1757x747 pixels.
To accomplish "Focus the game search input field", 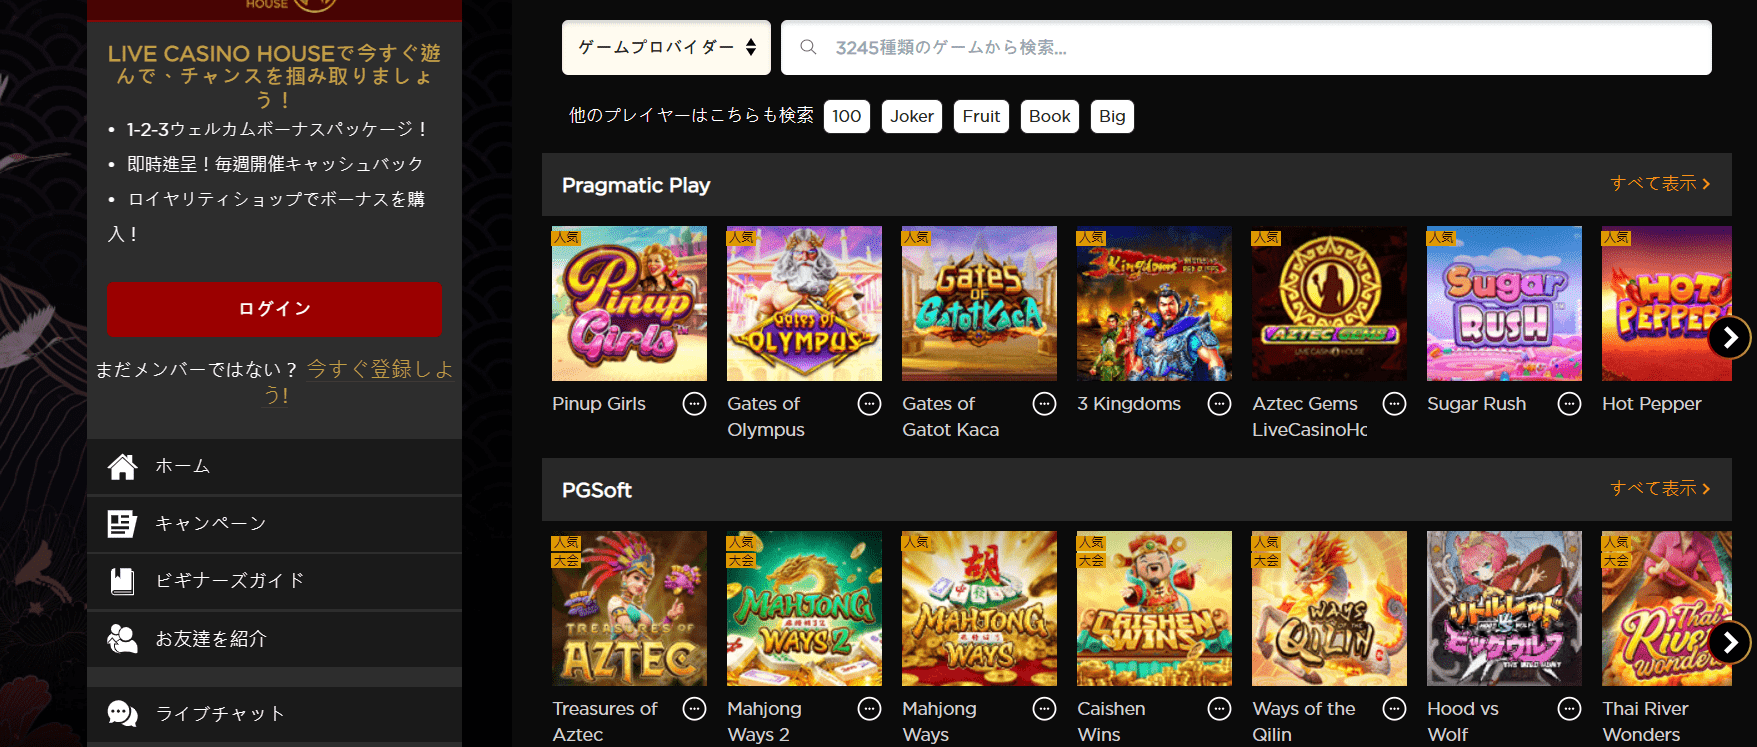I will (x=1246, y=47).
